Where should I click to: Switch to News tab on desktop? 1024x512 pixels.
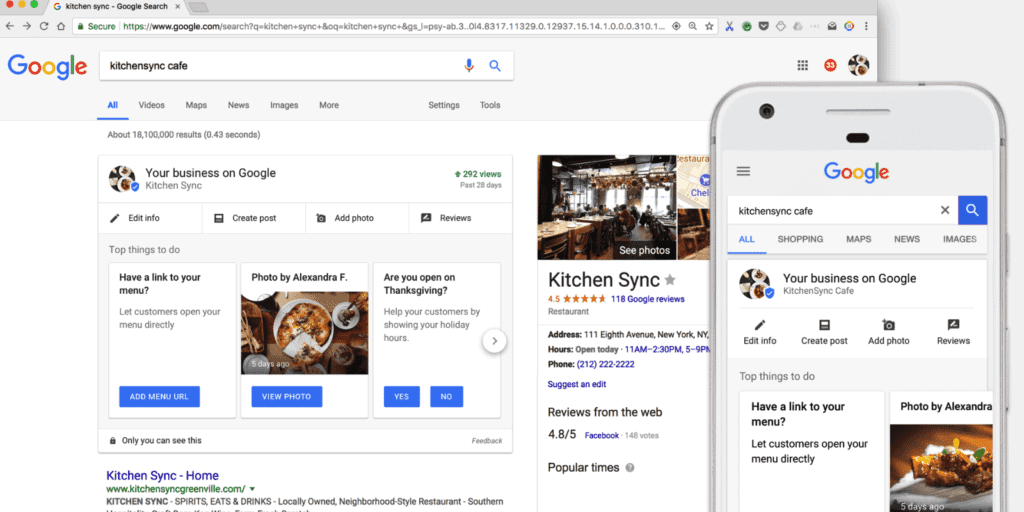238,105
